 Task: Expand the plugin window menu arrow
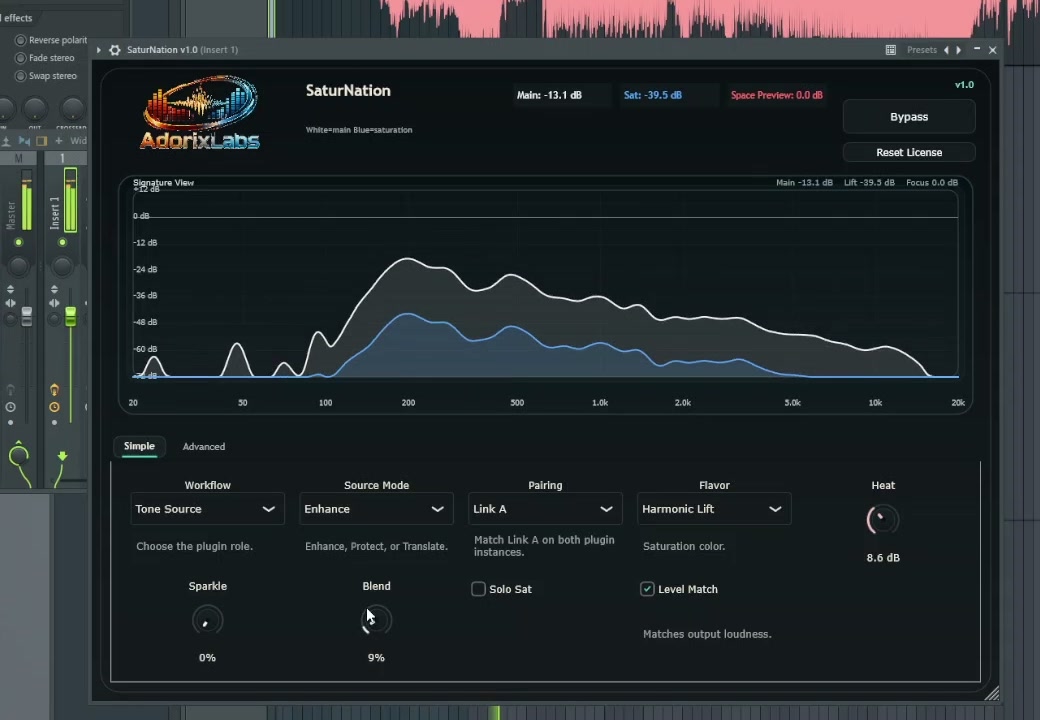(99, 50)
